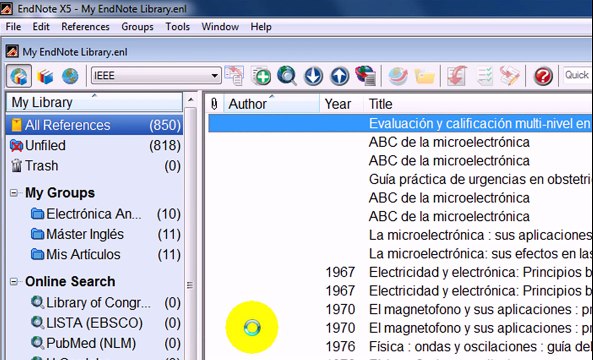Click the Insert Citation icon
593x360 pixels.
[456, 76]
